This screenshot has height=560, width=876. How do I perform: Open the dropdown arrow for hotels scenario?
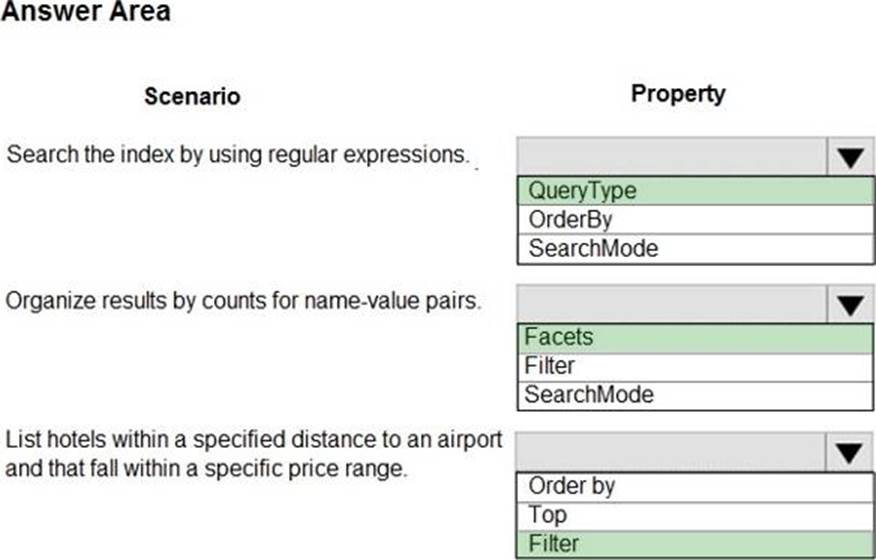click(x=850, y=453)
